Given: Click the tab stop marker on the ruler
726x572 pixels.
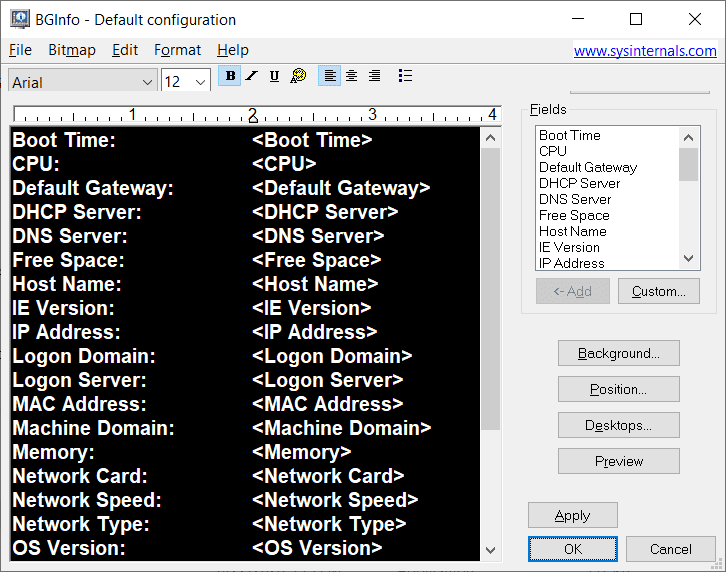Looking at the screenshot, I should coord(253,118).
